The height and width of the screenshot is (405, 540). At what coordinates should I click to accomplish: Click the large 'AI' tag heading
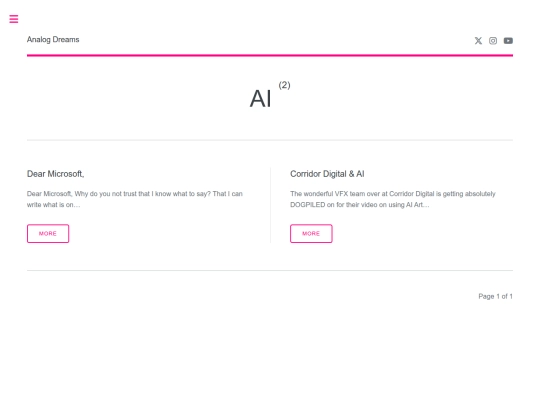260,99
